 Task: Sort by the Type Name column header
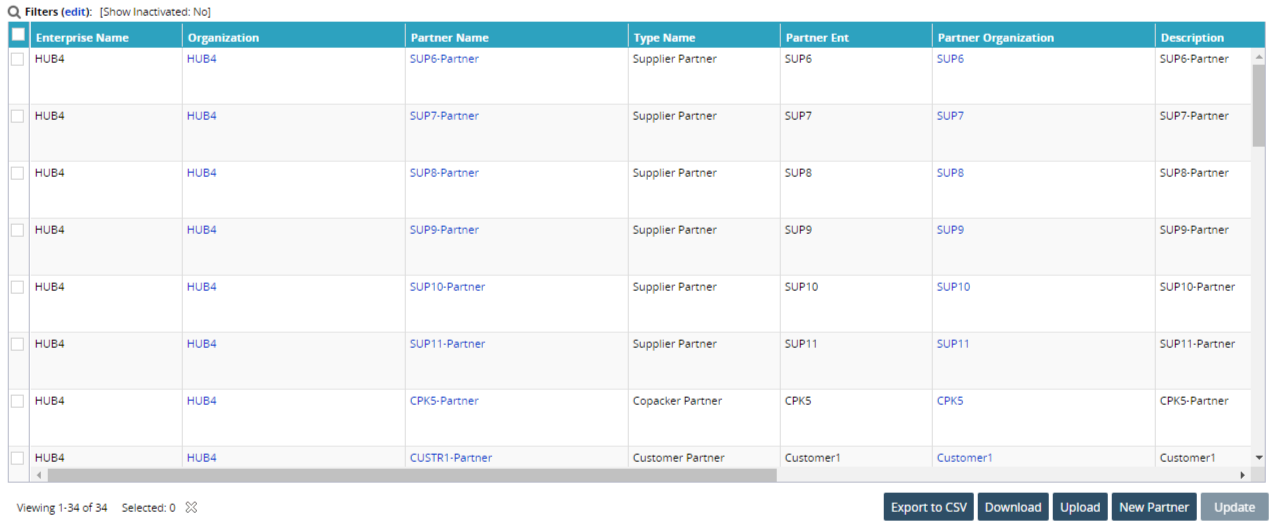click(664, 38)
